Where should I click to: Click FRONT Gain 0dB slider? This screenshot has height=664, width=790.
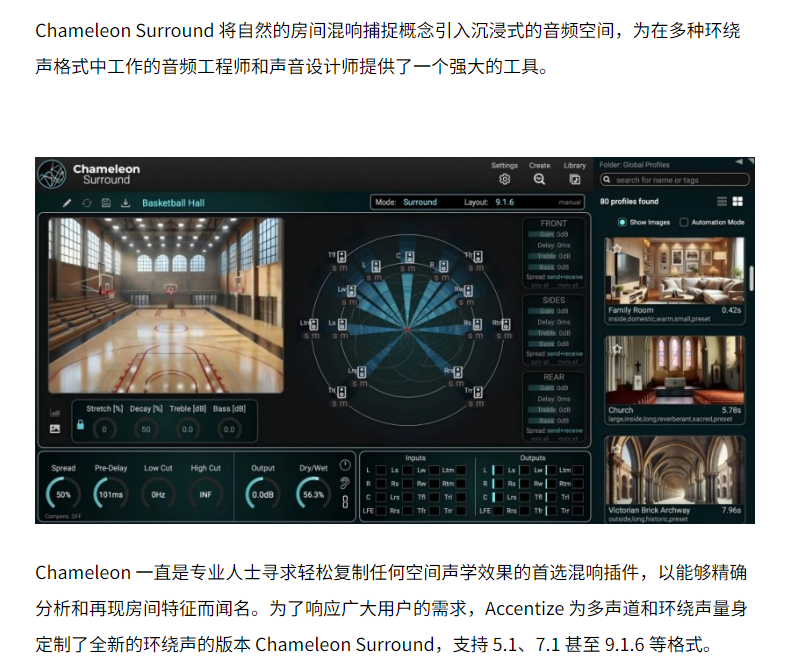click(549, 234)
